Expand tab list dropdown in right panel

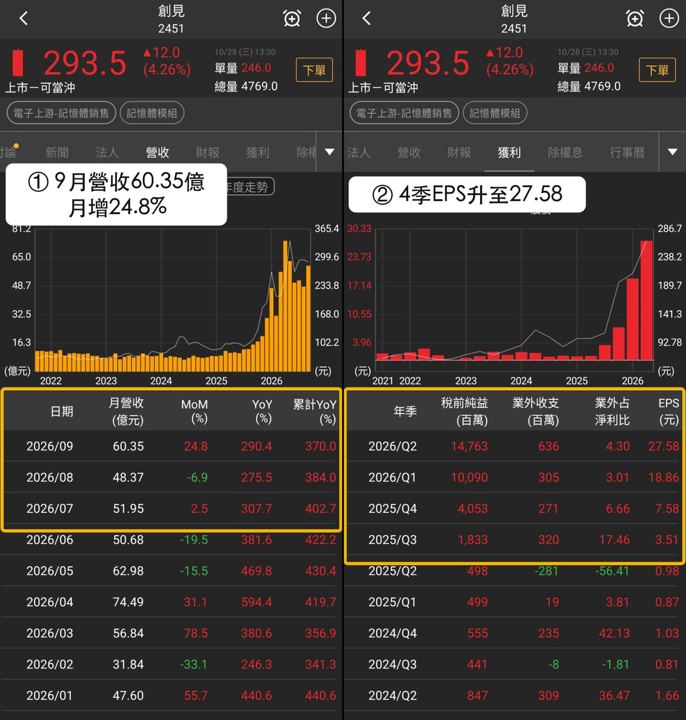click(x=672, y=152)
